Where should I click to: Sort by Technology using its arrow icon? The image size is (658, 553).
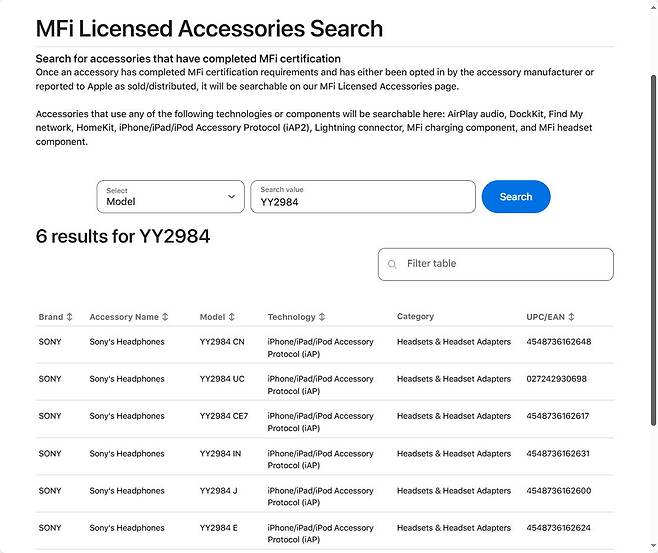(322, 317)
